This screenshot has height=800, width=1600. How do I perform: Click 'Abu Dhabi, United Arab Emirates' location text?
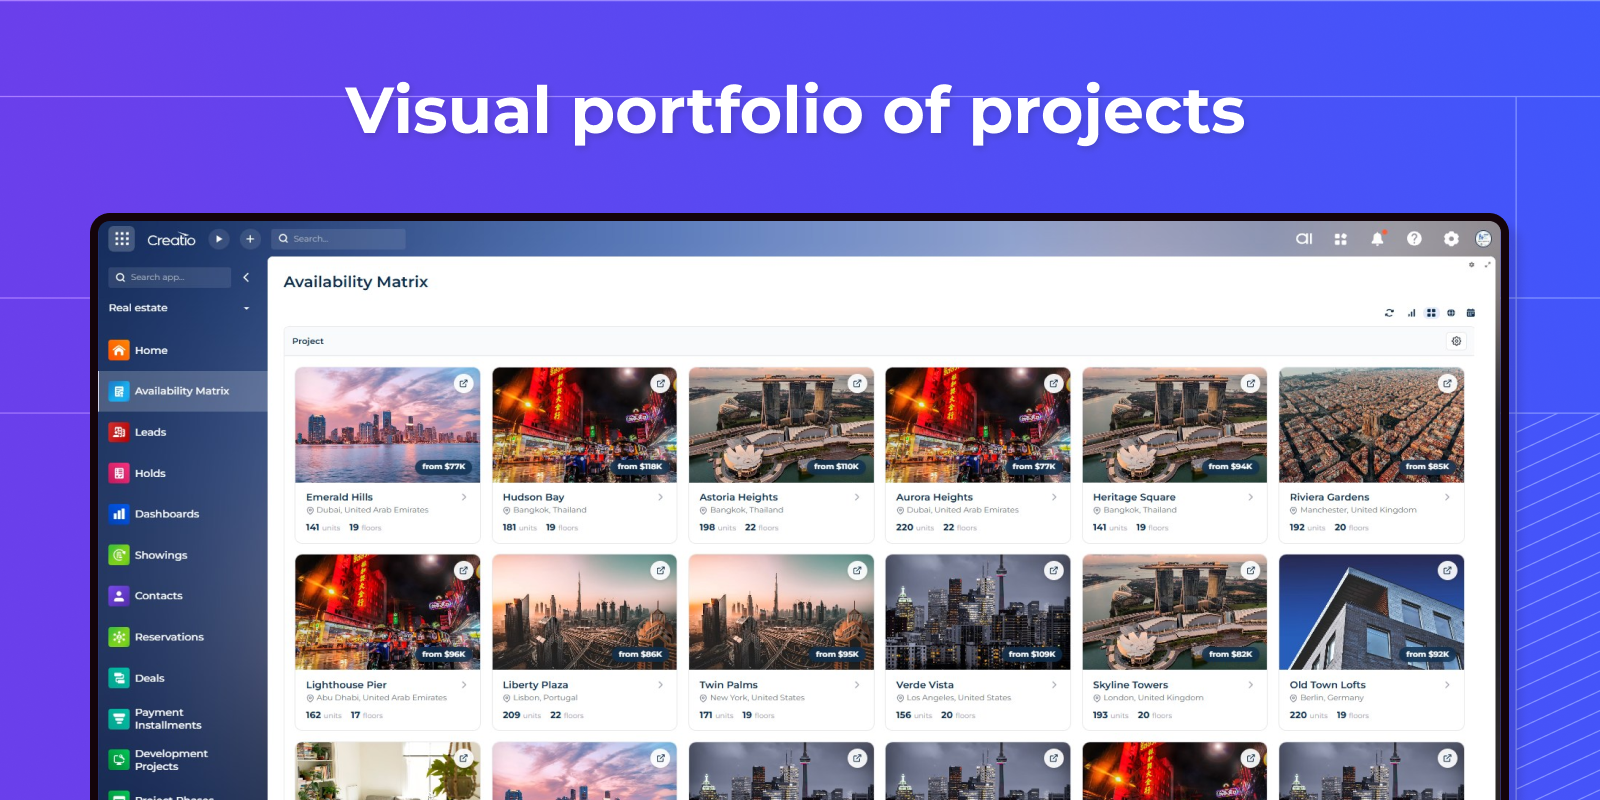[x=381, y=698]
